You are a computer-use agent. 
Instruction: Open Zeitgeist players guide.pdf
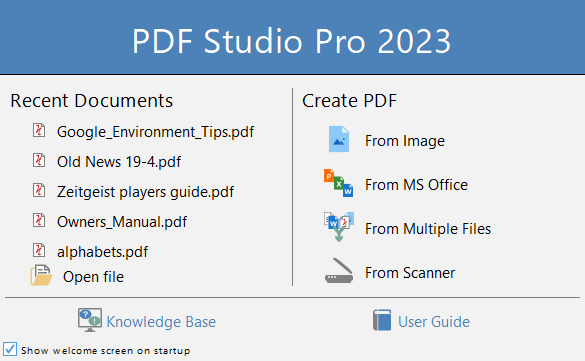[145, 192]
